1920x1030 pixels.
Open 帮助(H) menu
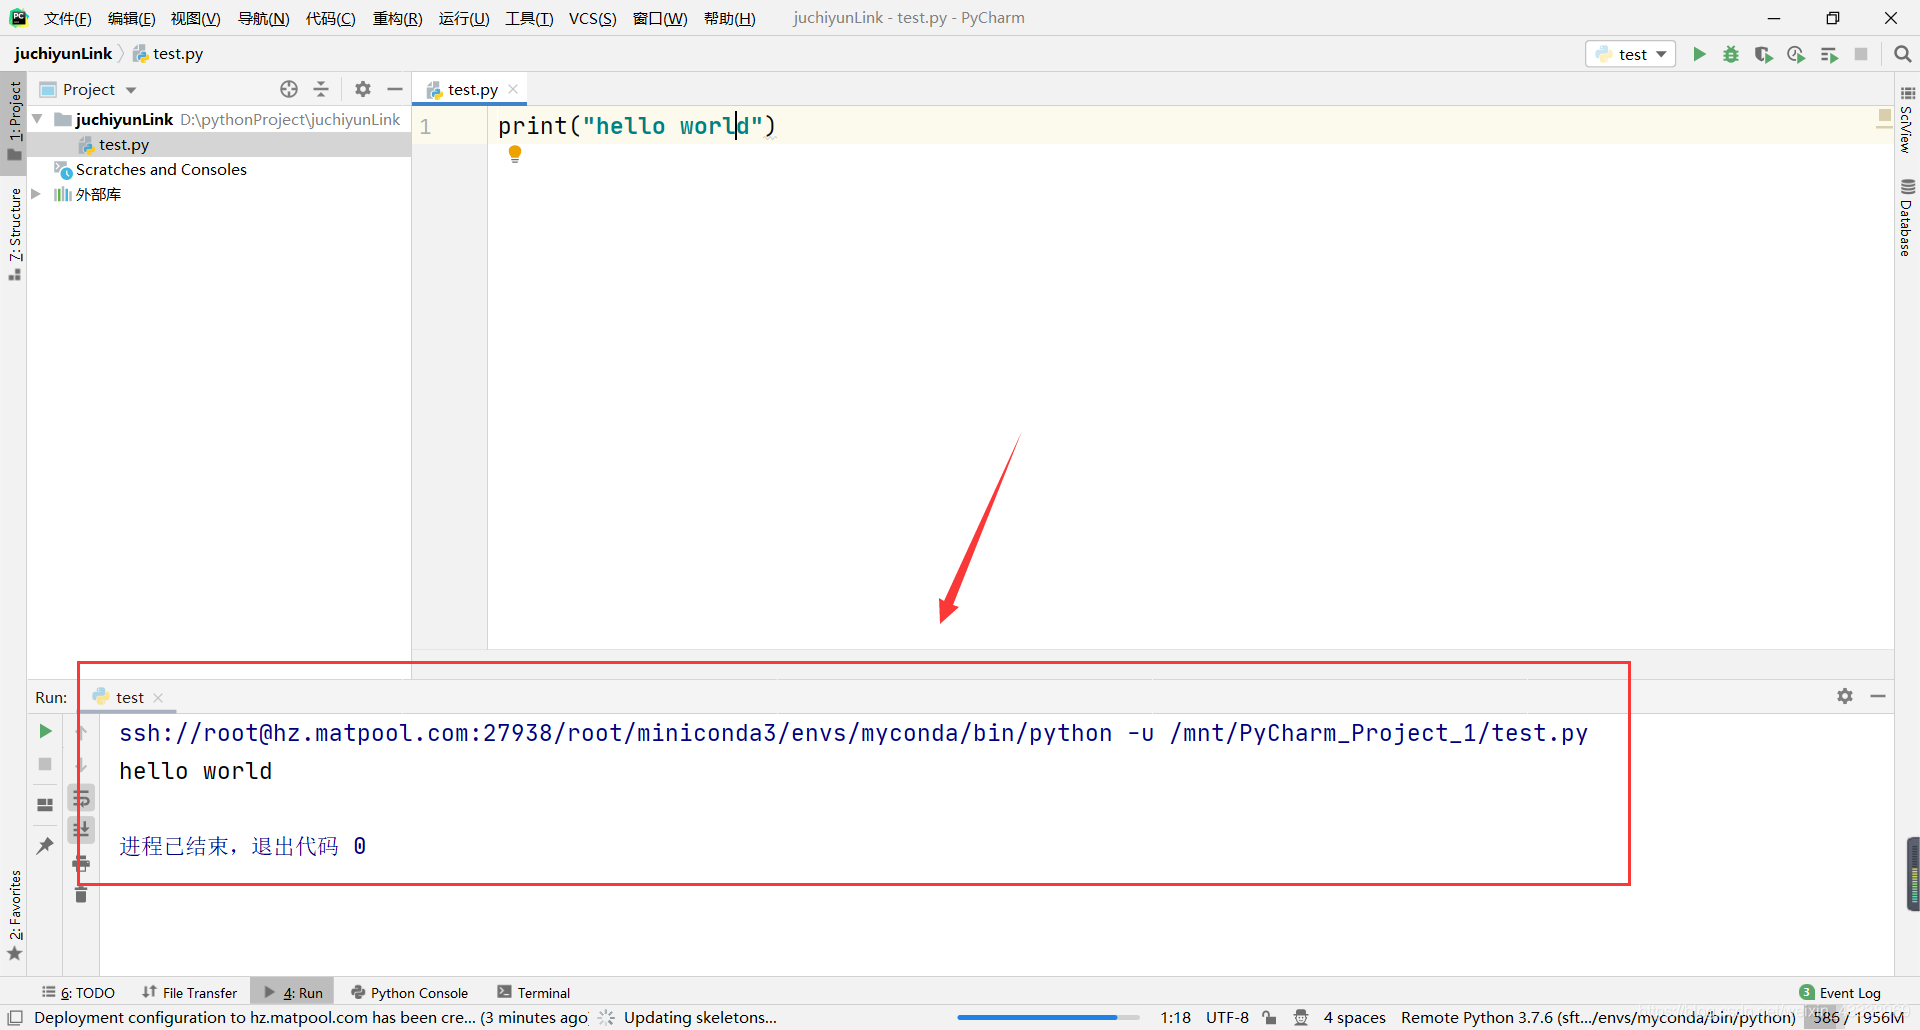pyautogui.click(x=729, y=18)
